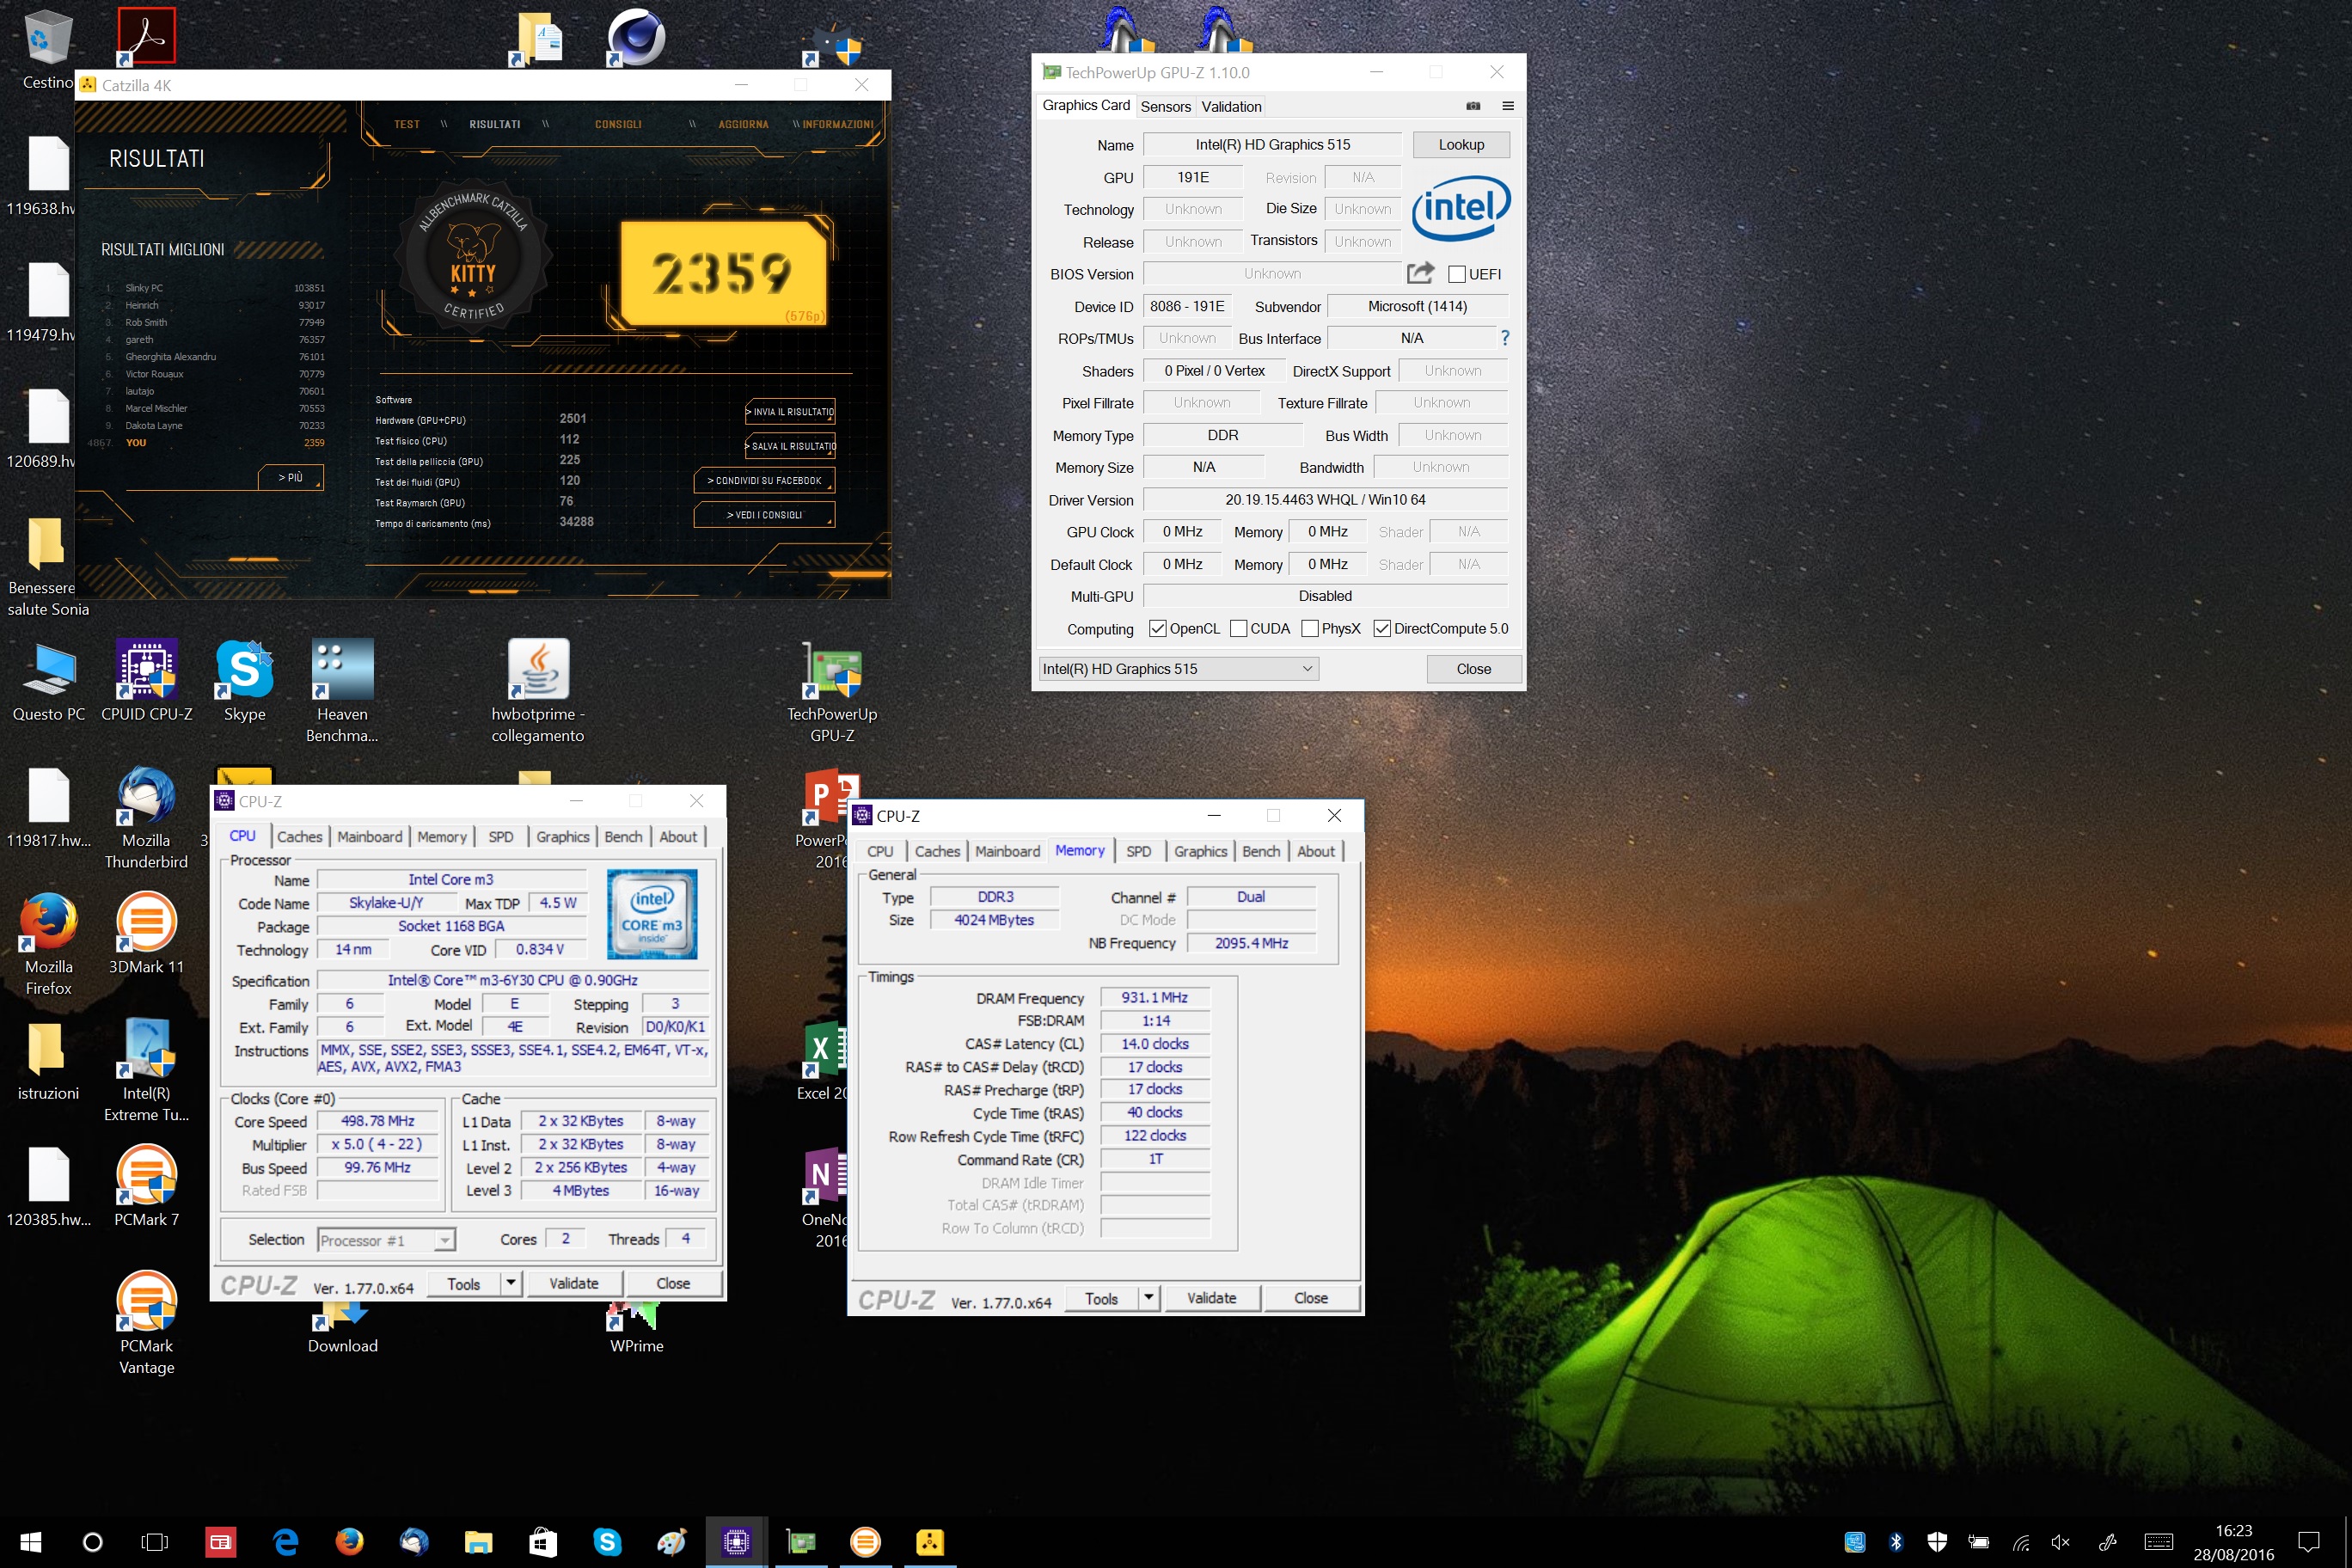The height and width of the screenshot is (1568, 2352).
Task: Open the Mozilla Firefox desktop icon
Action: pyautogui.click(x=48, y=945)
